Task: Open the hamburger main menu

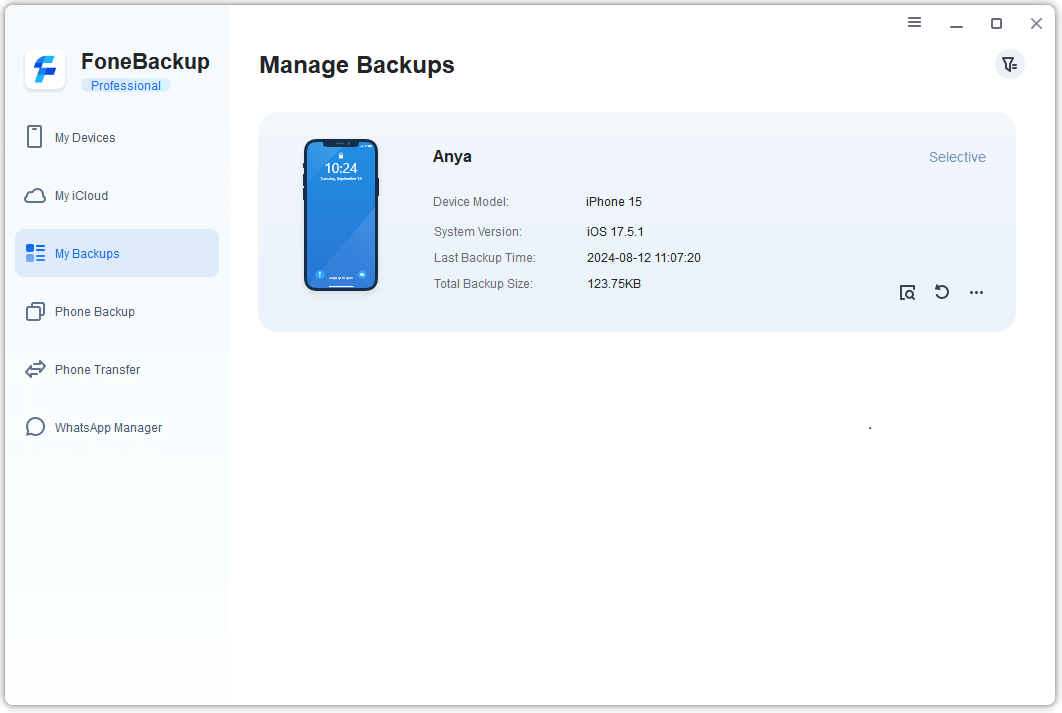Action: 914,23
